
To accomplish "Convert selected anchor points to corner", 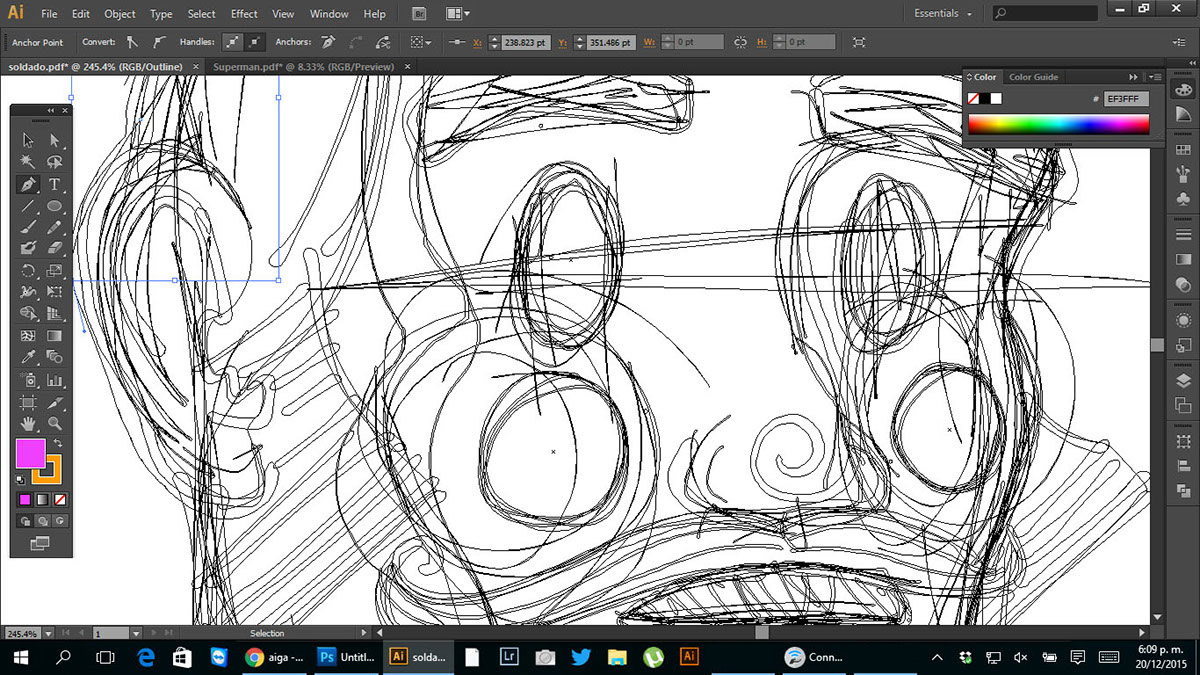I will [132, 42].
